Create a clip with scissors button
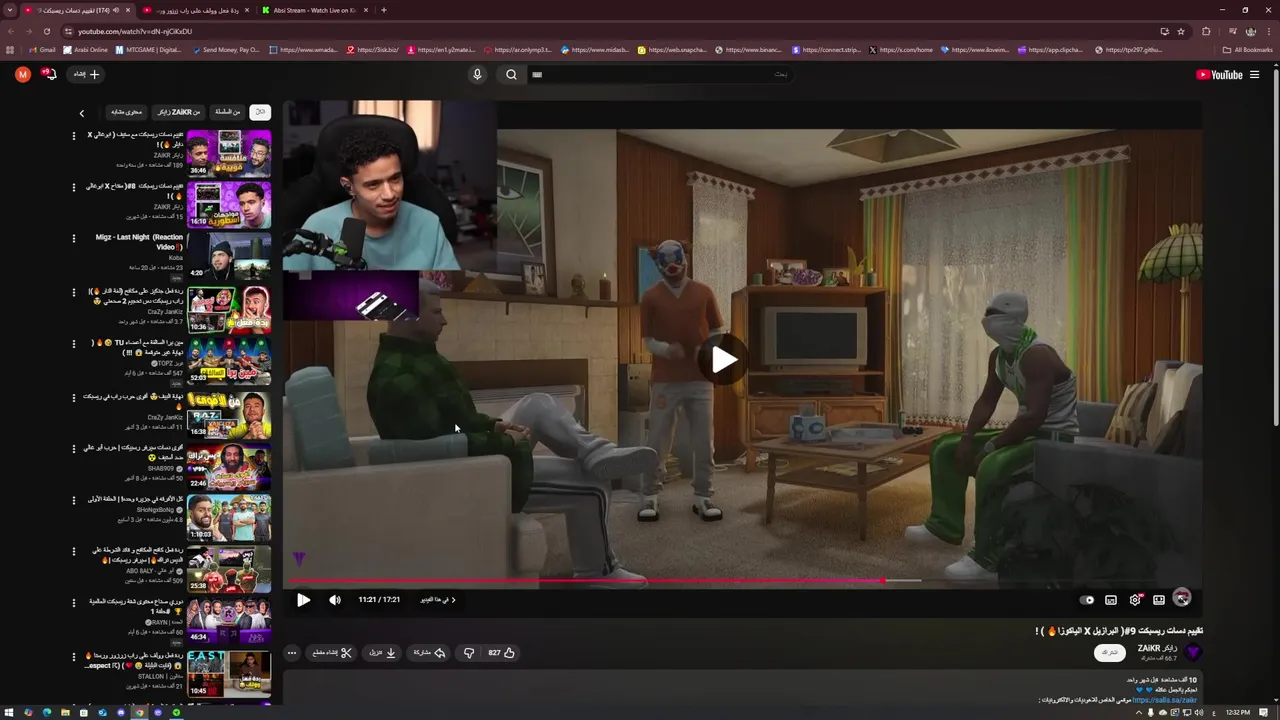The width and height of the screenshot is (1280, 720). point(333,653)
